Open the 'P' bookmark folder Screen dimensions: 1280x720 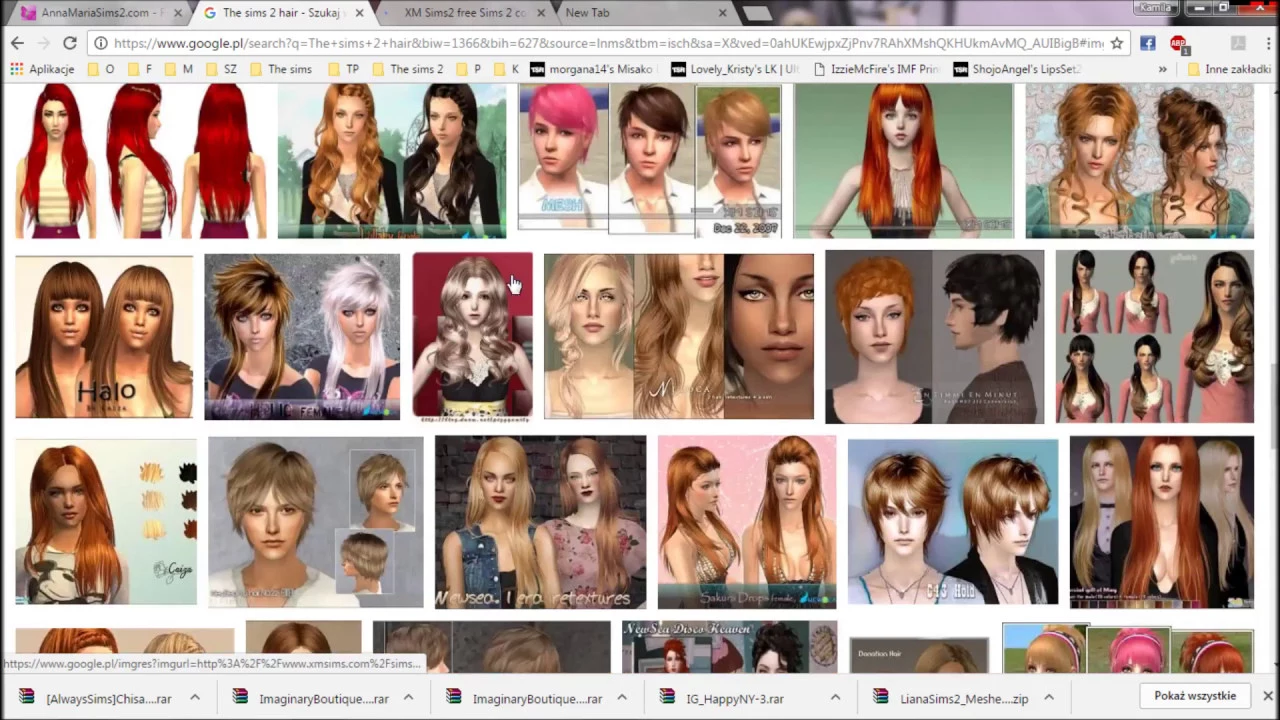pos(468,69)
